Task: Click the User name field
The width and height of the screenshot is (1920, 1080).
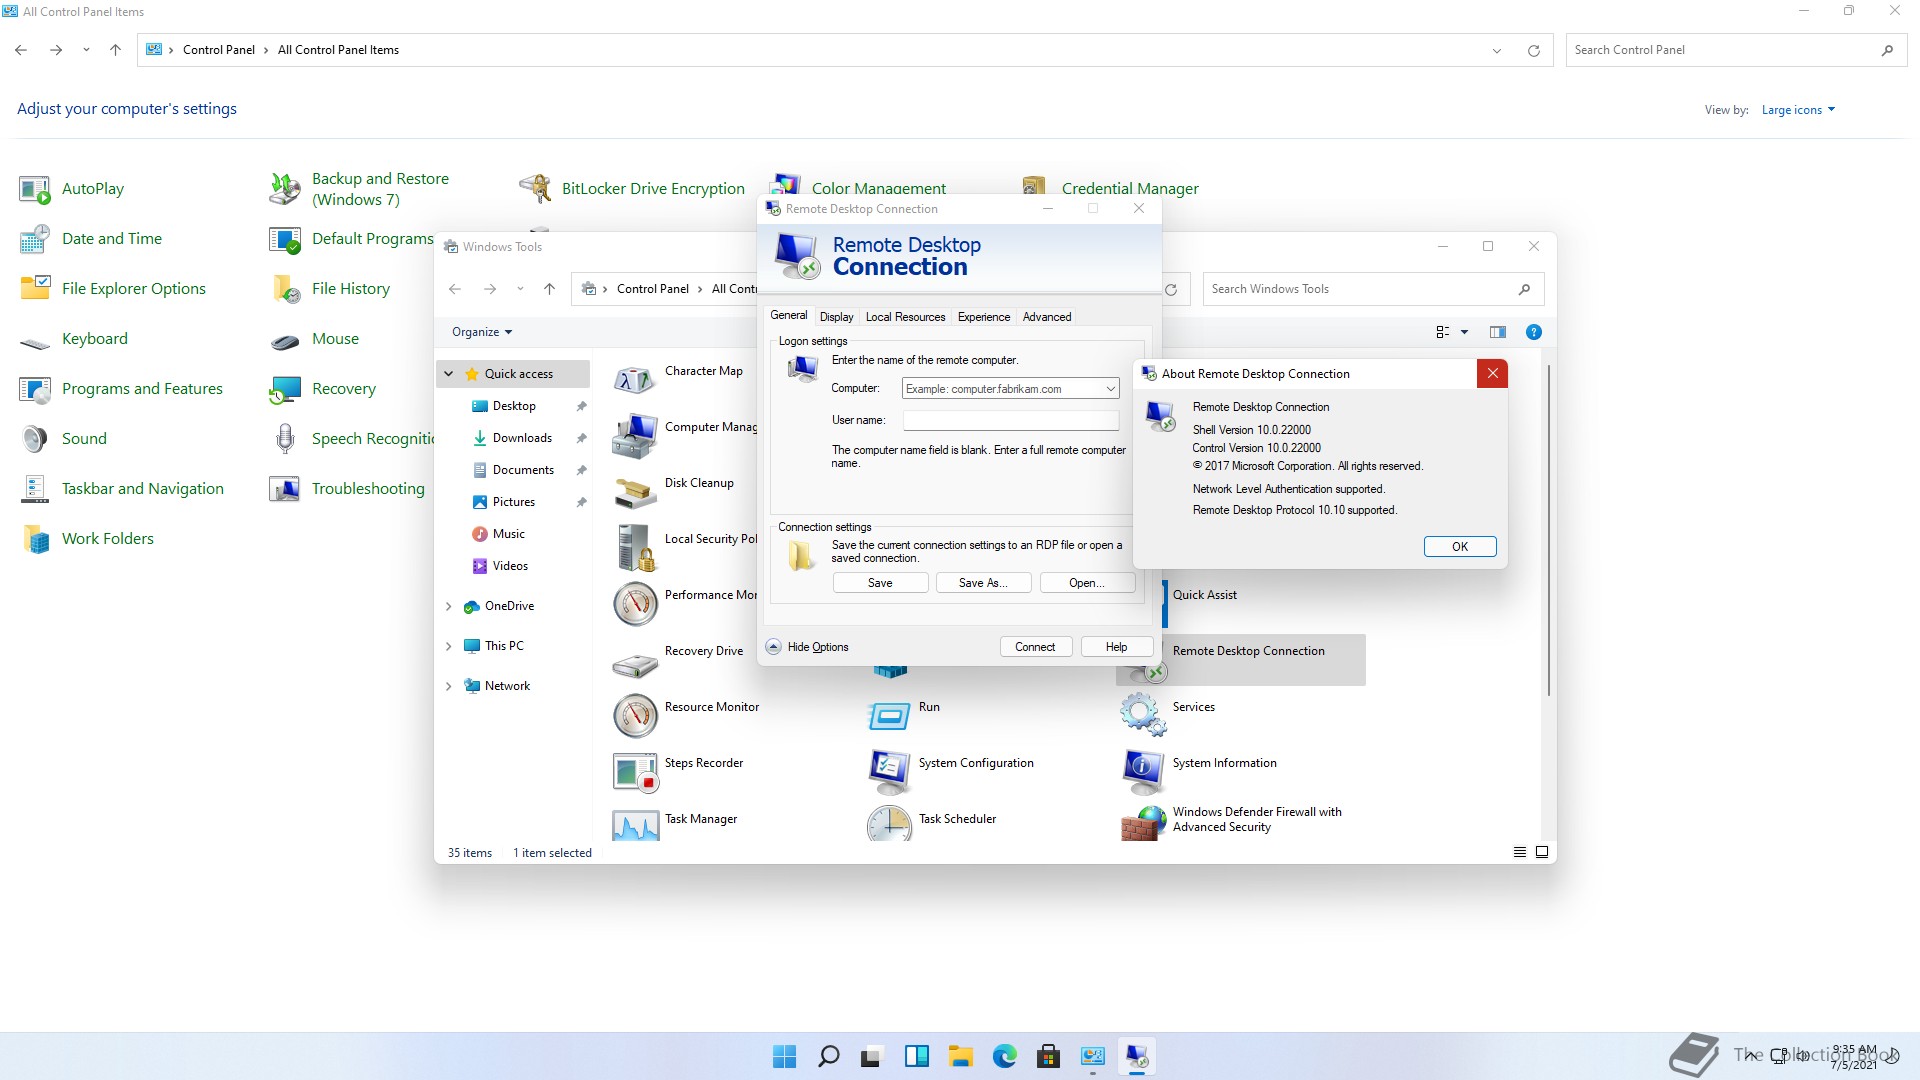Action: click(1010, 421)
